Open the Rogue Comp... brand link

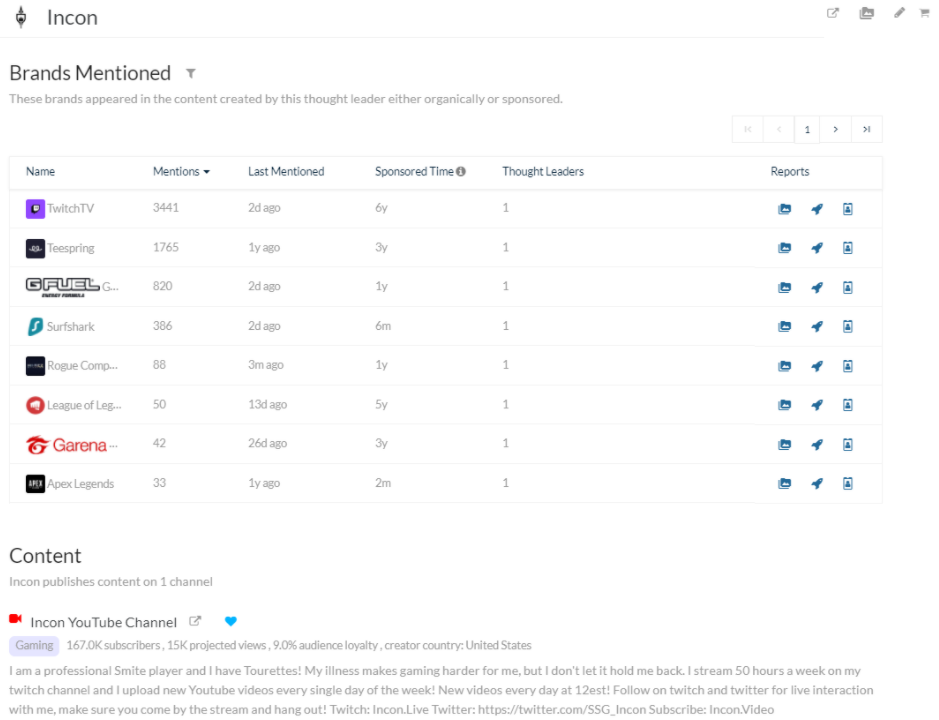(x=82, y=365)
